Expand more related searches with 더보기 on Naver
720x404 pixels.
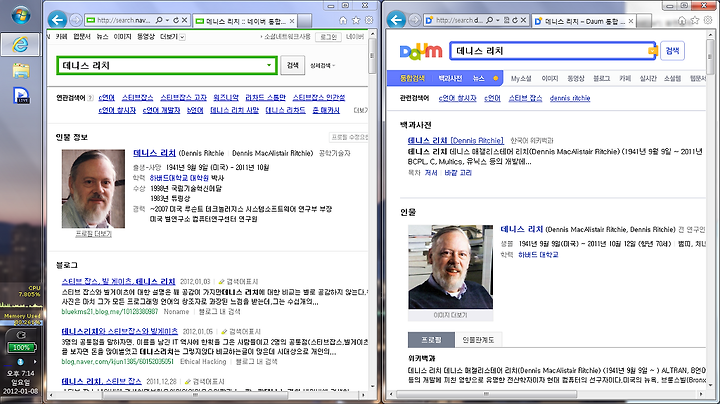click(360, 110)
